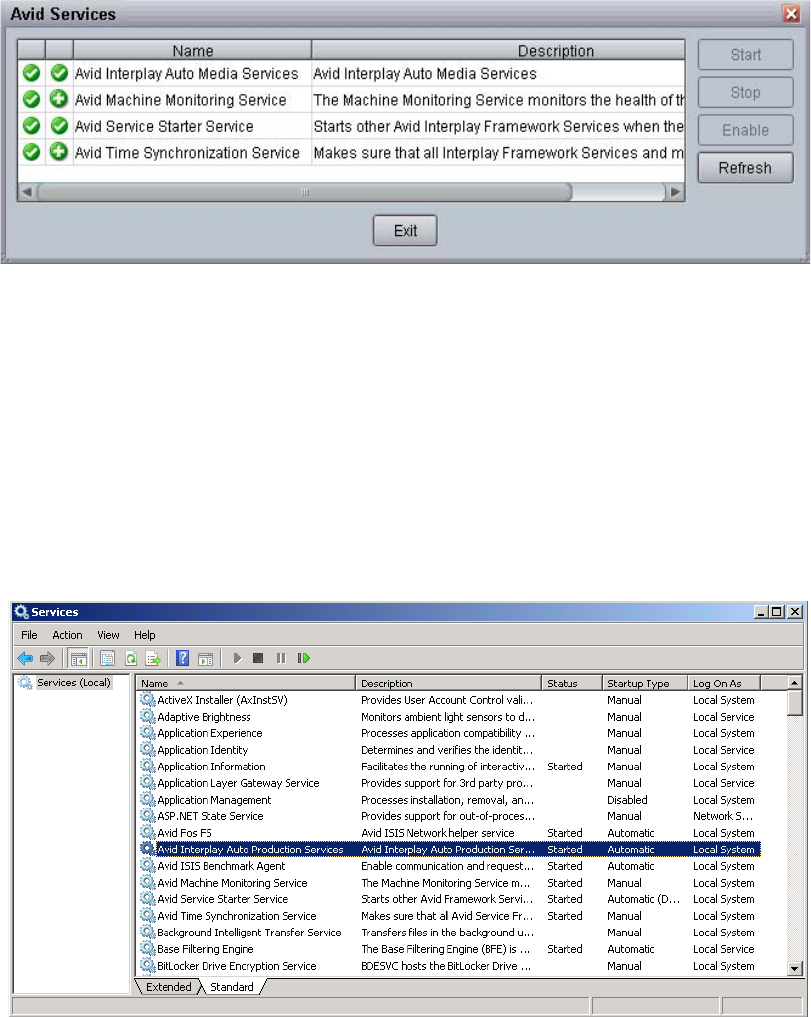This screenshot has width=811, height=1017.
Task: Close the Avid Services dialog
Action: pyautogui.click(x=791, y=14)
